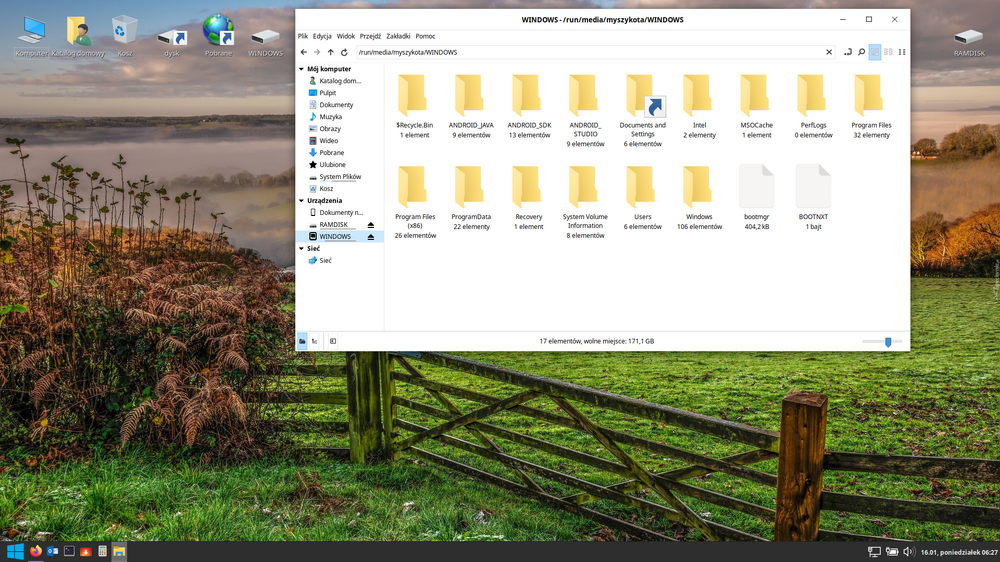
Task: Eject the WINDOWS drive in sidebar
Action: (371, 237)
